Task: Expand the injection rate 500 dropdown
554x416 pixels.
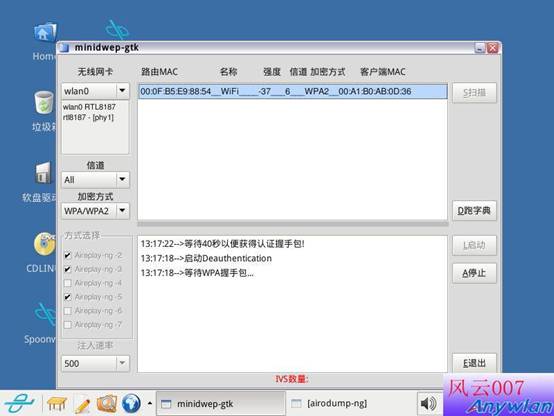Action: tap(122, 363)
